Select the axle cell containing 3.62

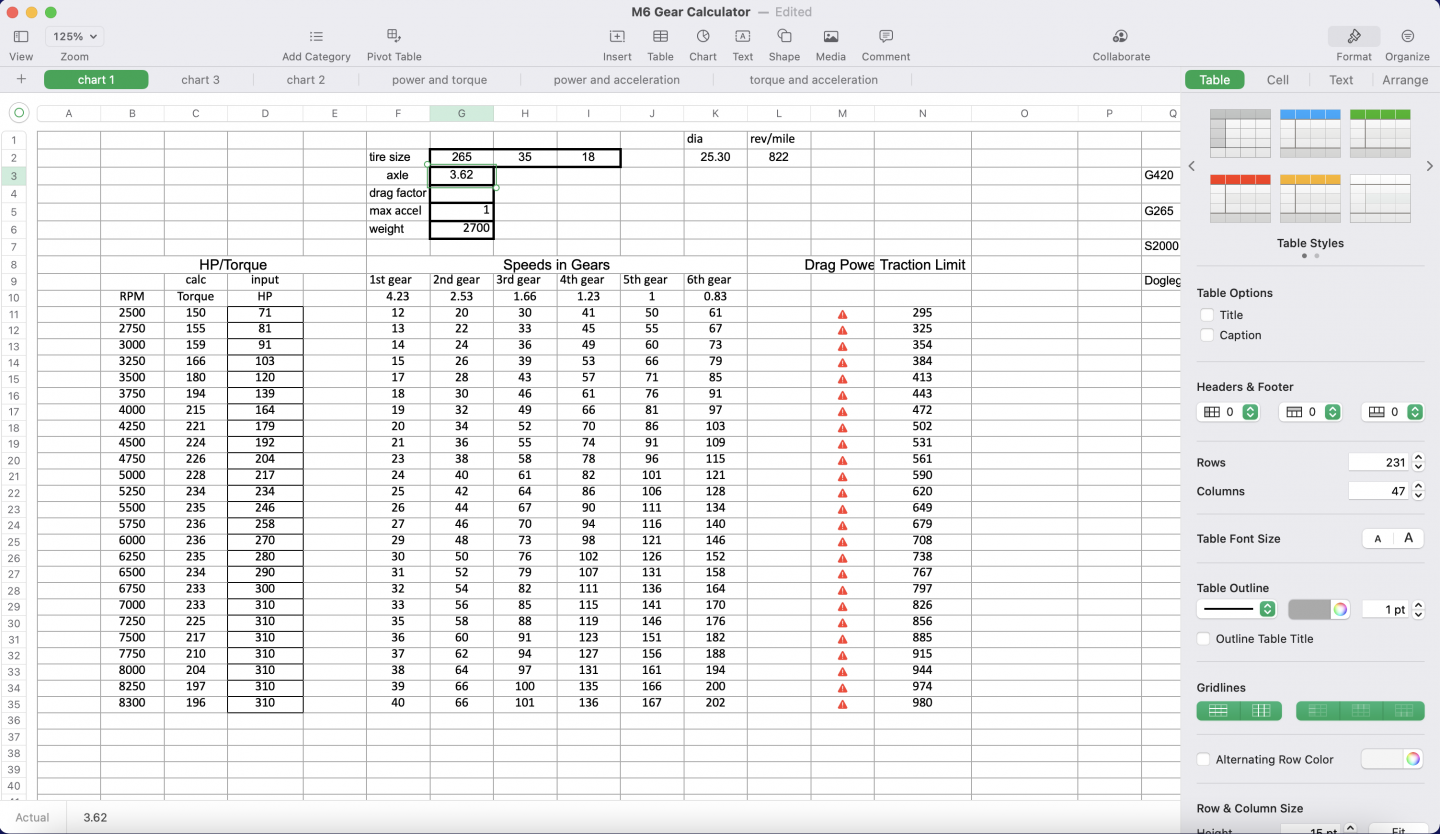pyautogui.click(x=461, y=175)
